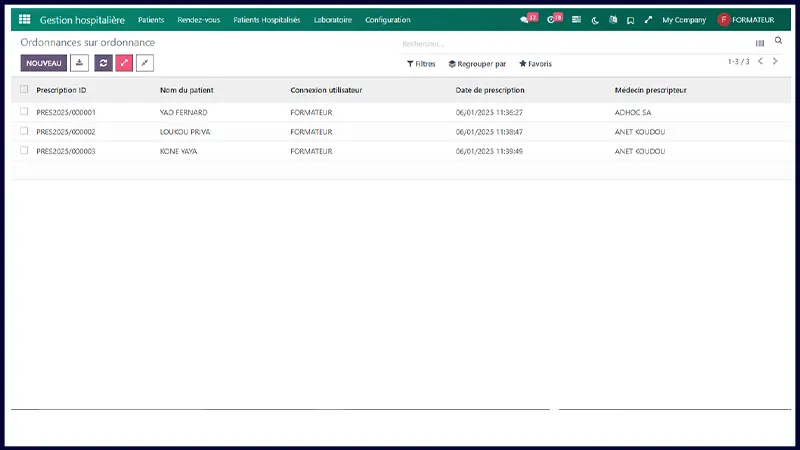Viewport: 800px width, 450px height.
Task: Click the search magnifier icon
Action: tap(778, 40)
